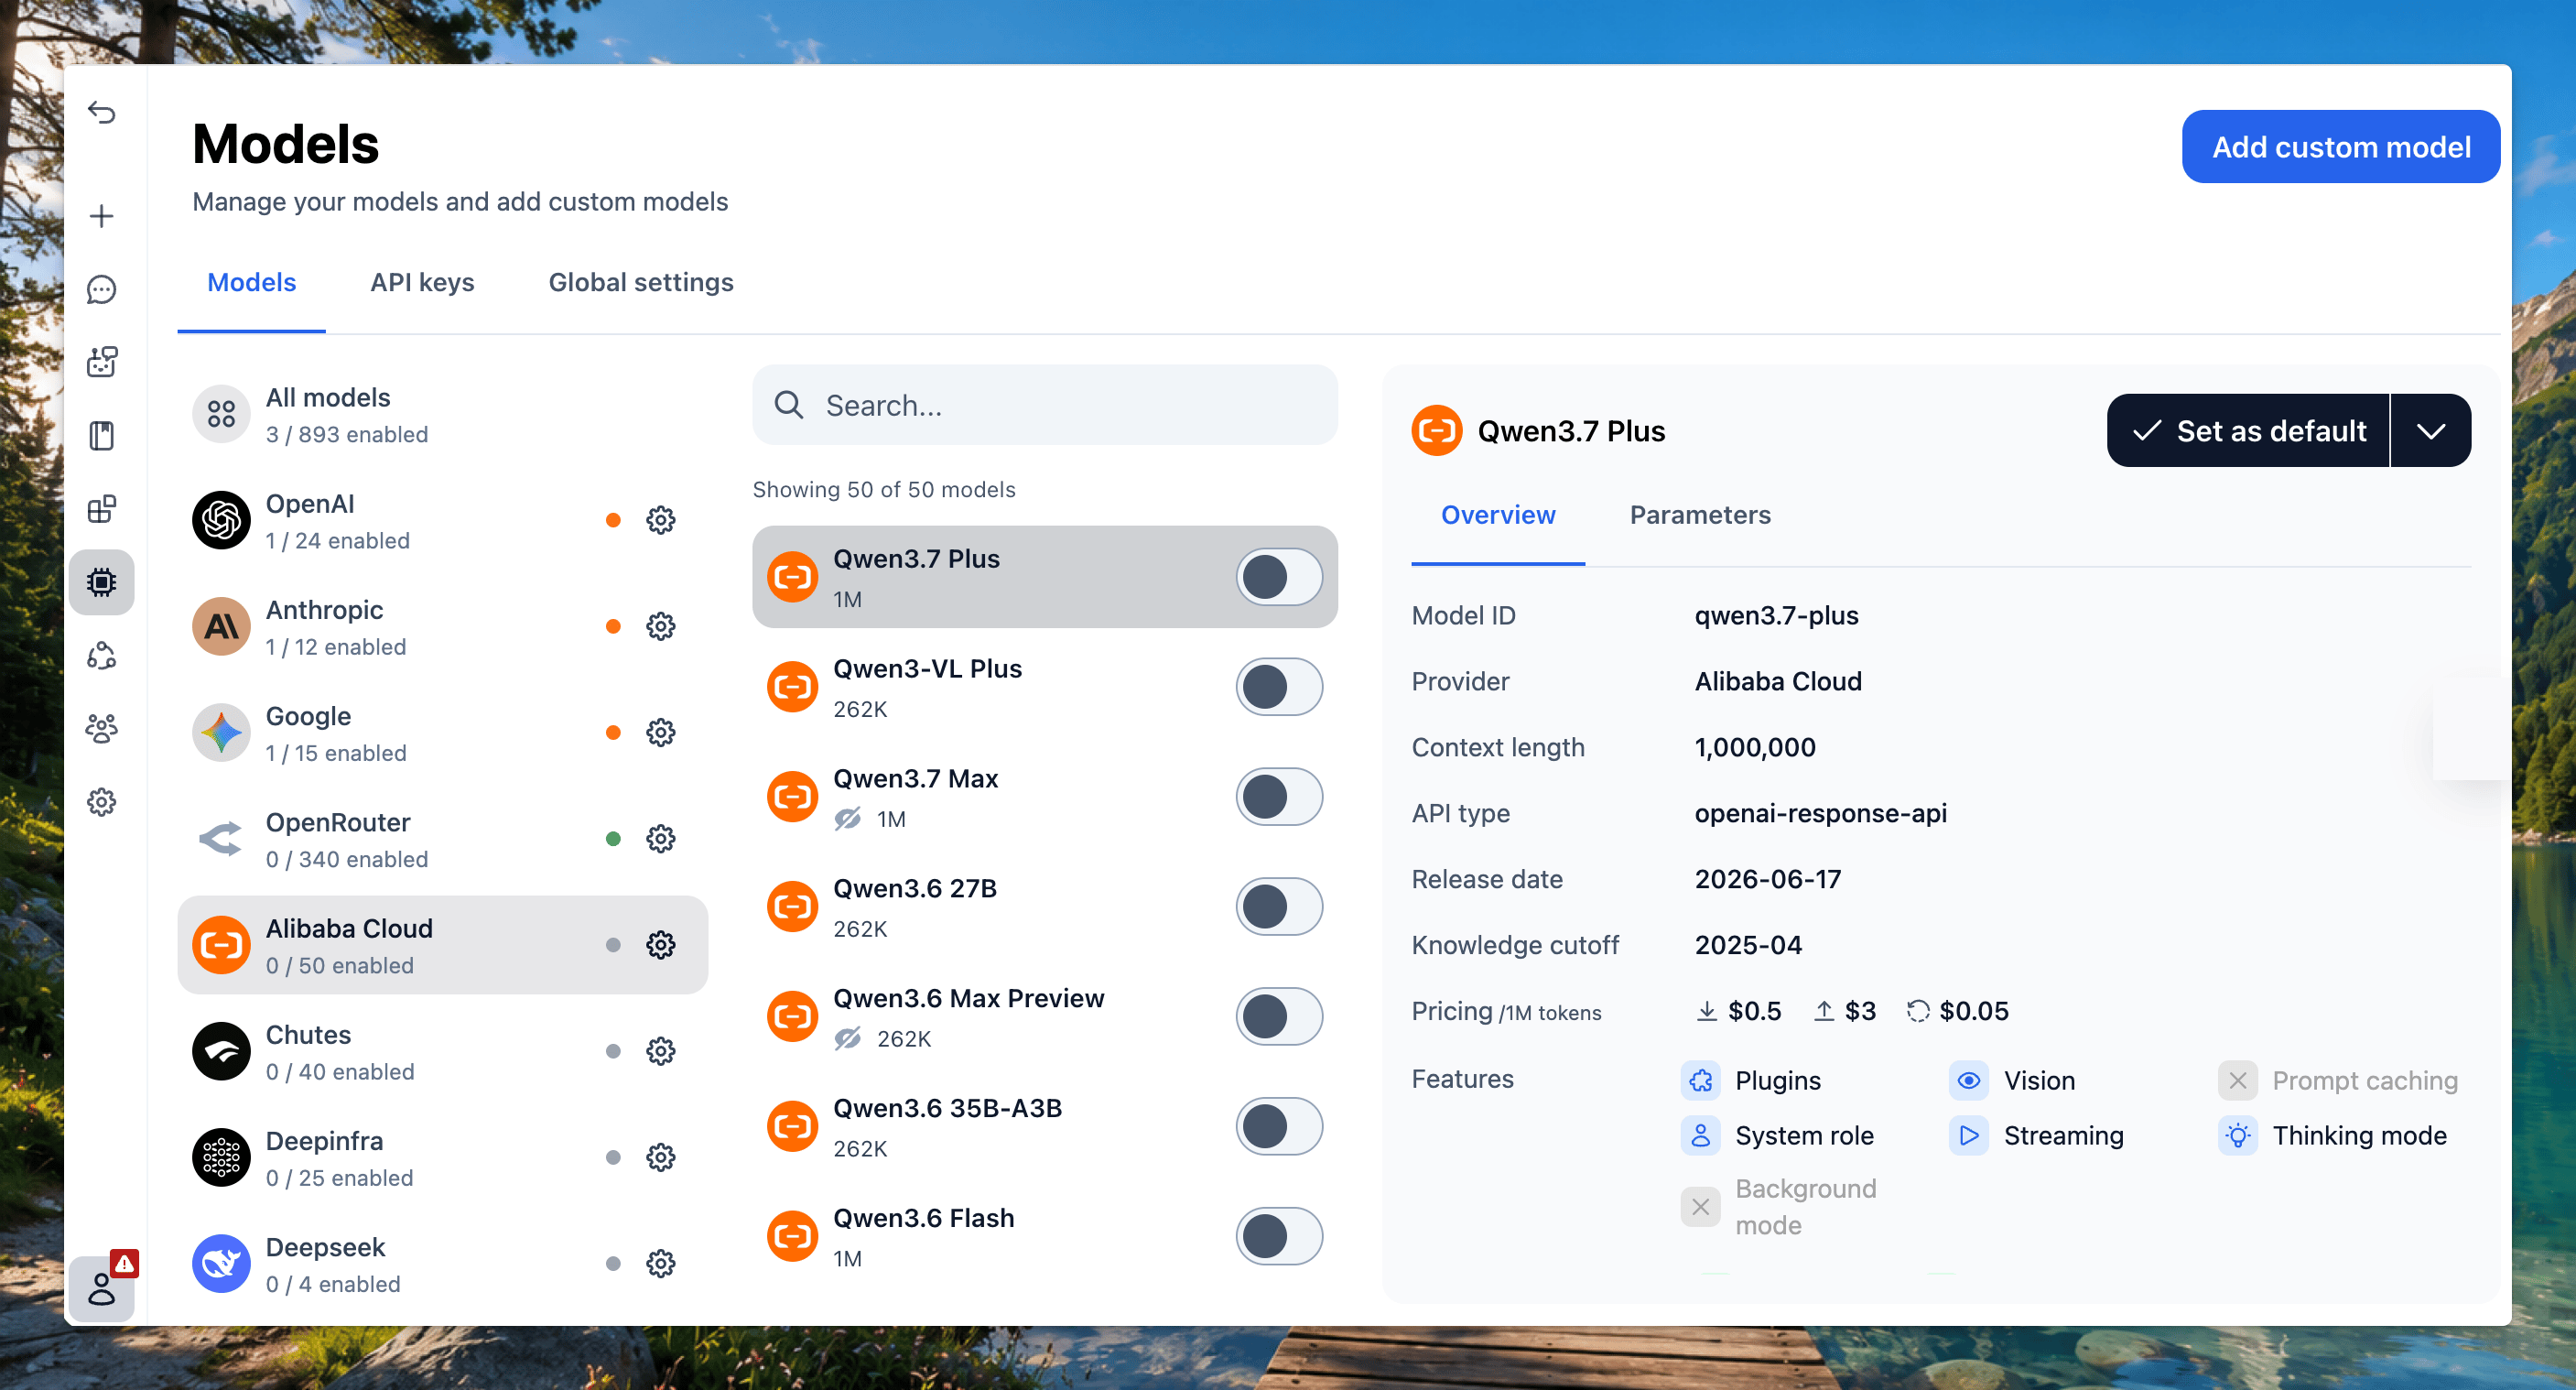Click the Model ID value qwen3.7-plus
The image size is (2576, 1390).
click(x=1776, y=616)
